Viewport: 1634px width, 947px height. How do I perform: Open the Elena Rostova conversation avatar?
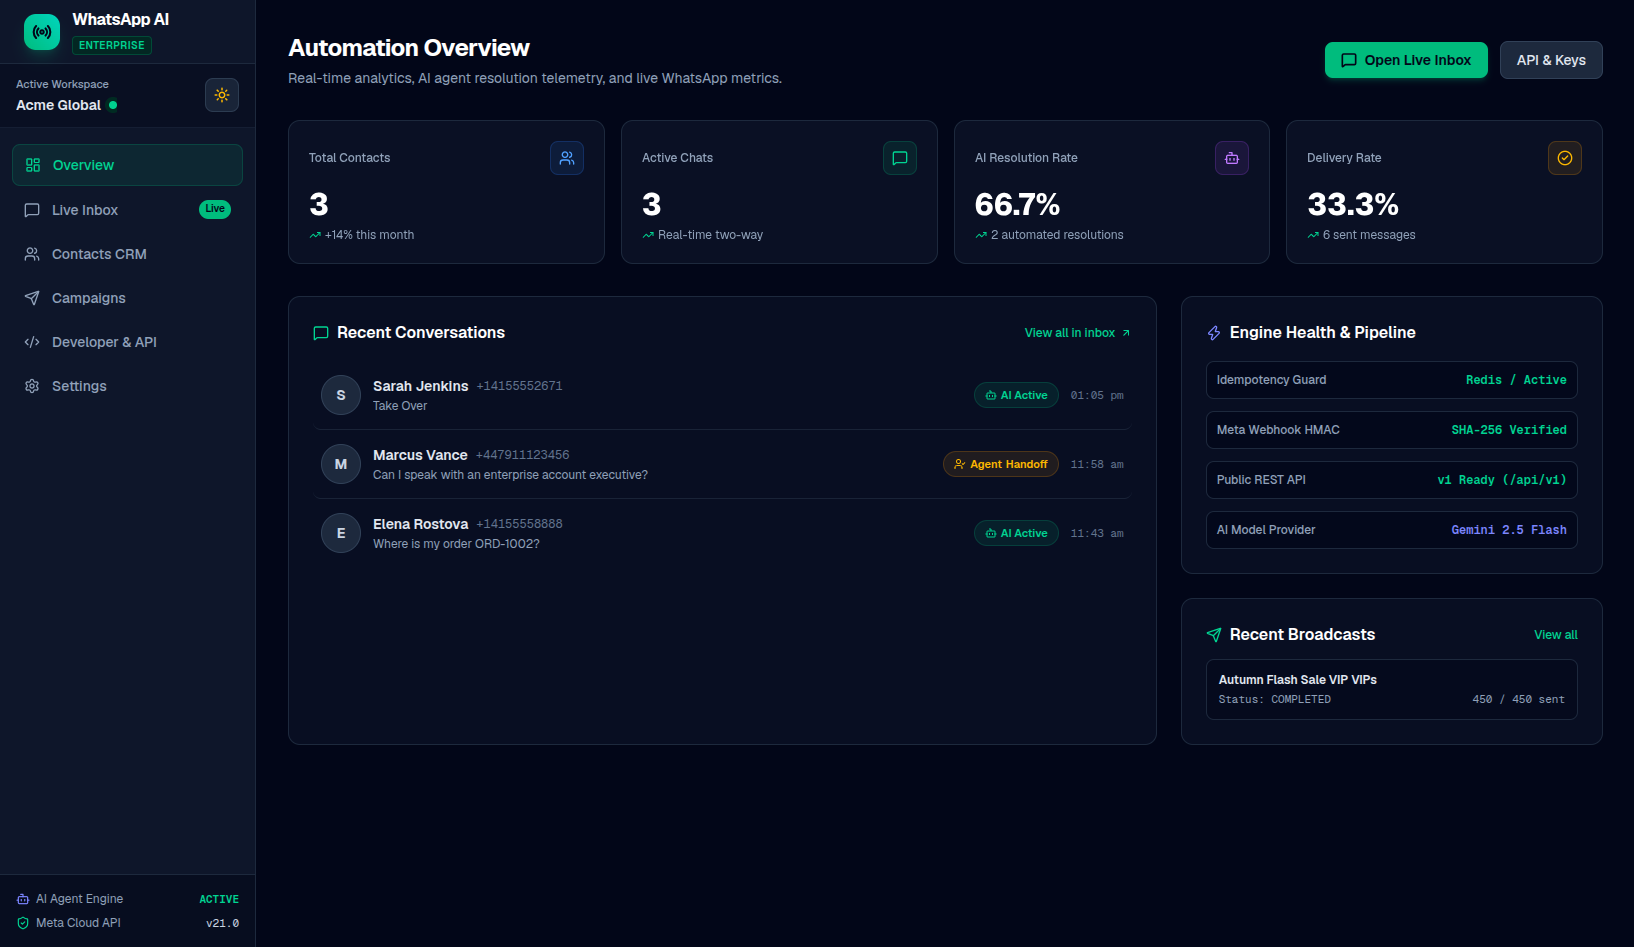(x=341, y=533)
